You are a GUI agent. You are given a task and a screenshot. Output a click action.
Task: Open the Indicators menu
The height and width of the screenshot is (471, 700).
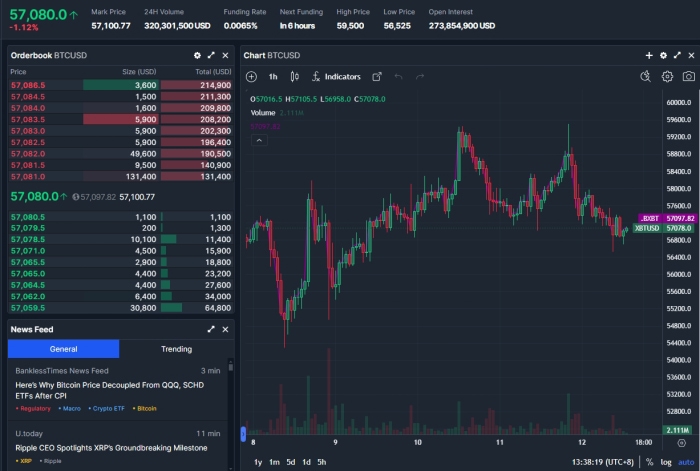pos(336,76)
